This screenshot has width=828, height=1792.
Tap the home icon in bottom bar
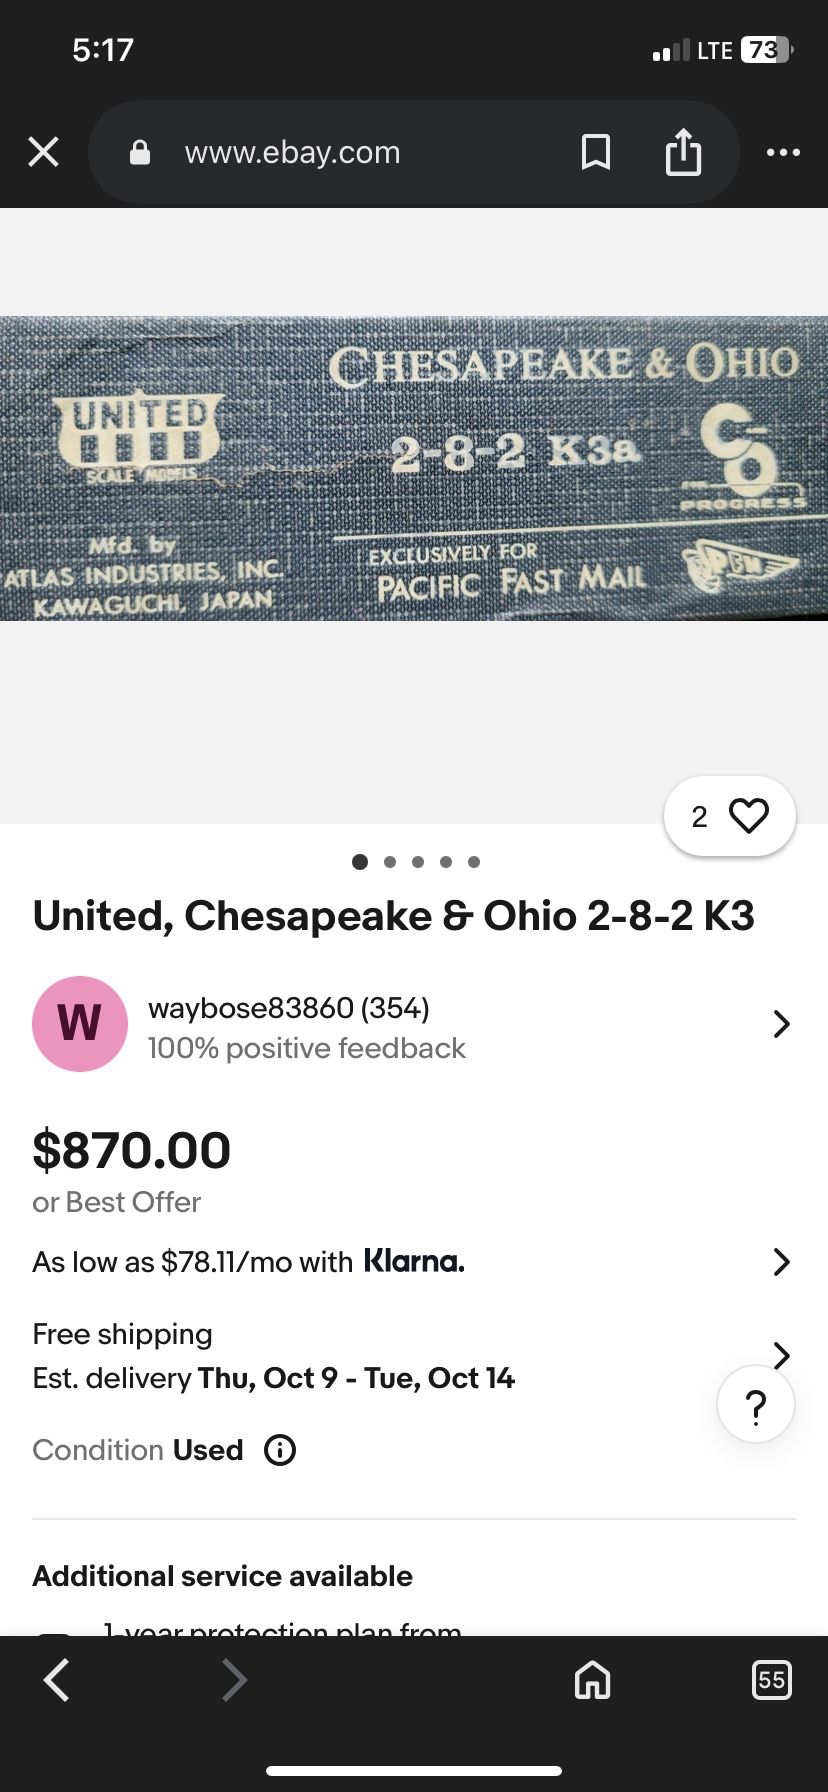coord(592,1680)
